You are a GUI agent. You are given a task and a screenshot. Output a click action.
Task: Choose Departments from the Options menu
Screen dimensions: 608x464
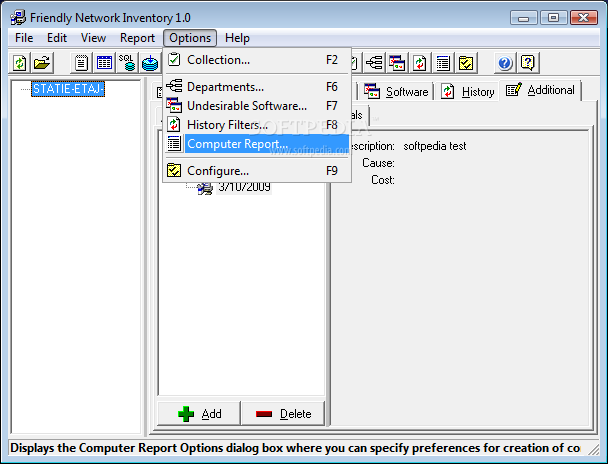point(257,86)
